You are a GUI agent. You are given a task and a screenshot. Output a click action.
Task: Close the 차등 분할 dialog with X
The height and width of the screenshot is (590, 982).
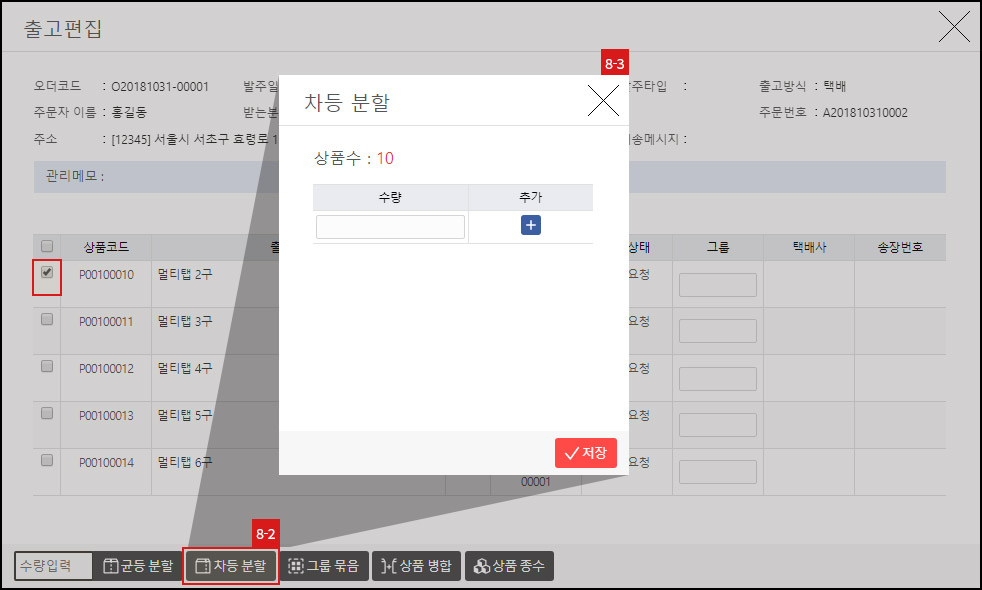point(604,100)
